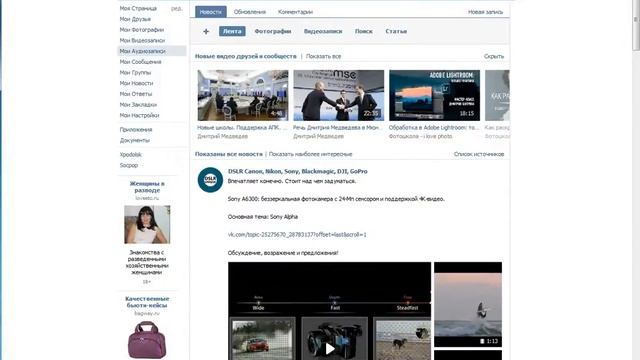Click Новая запись link
Screen dimensions: 640x360
[x=485, y=12]
